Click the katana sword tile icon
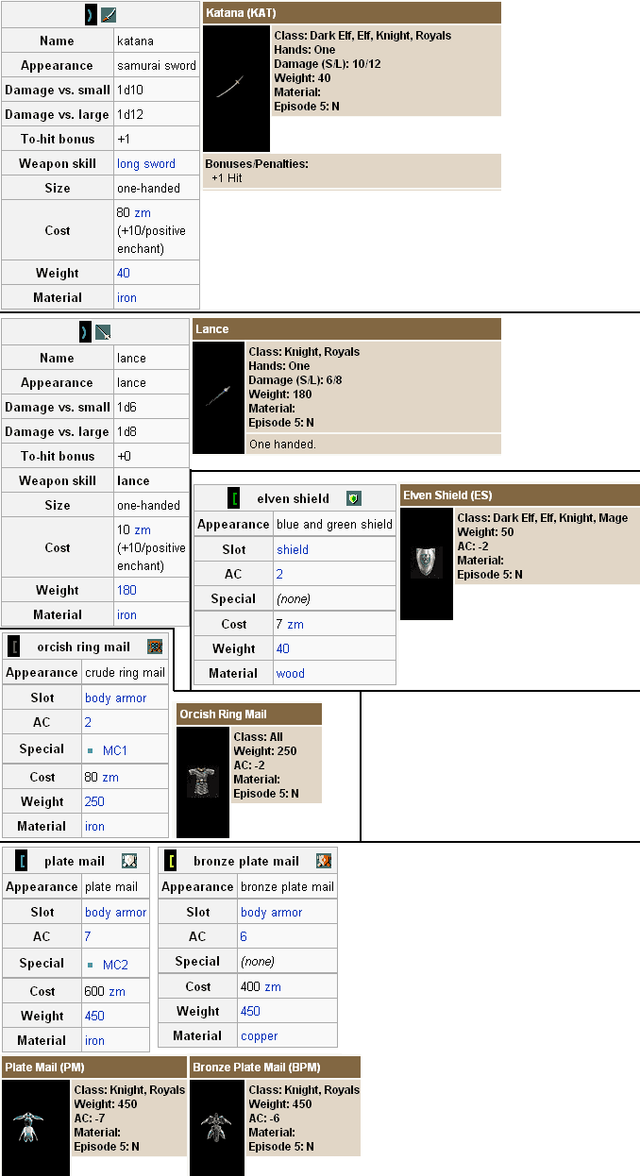This screenshot has width=640, height=1176. (109, 15)
